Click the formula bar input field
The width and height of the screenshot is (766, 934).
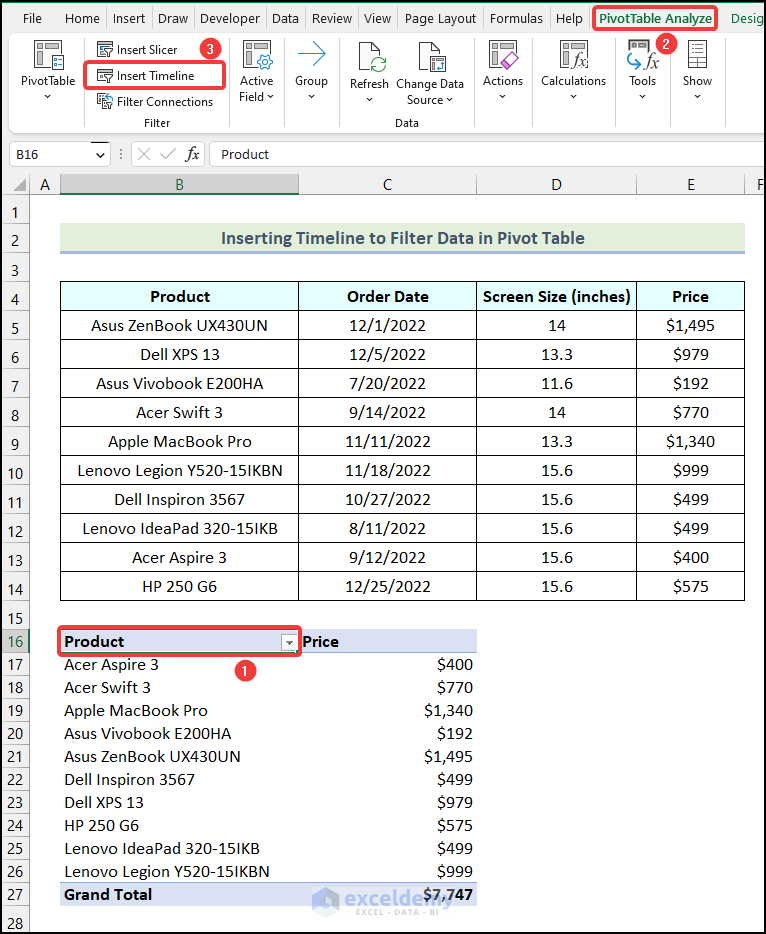(x=480, y=155)
